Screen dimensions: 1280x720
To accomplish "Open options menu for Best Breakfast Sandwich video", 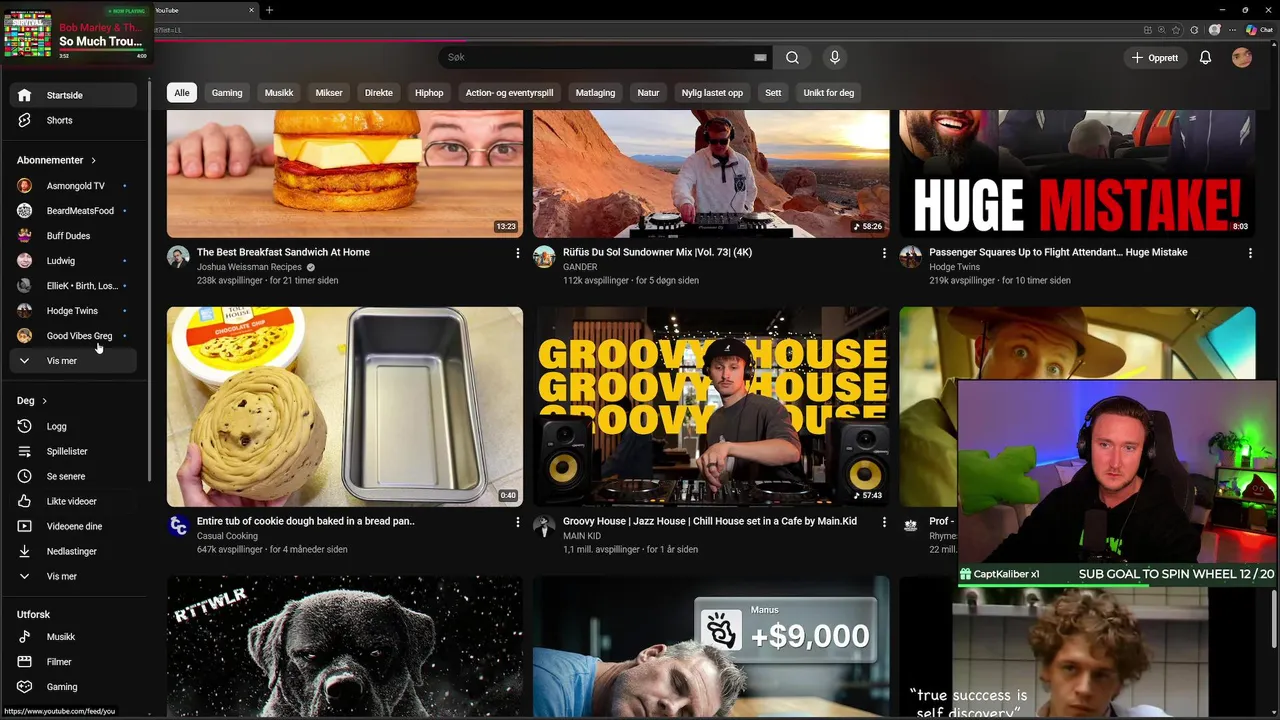I will [x=517, y=253].
